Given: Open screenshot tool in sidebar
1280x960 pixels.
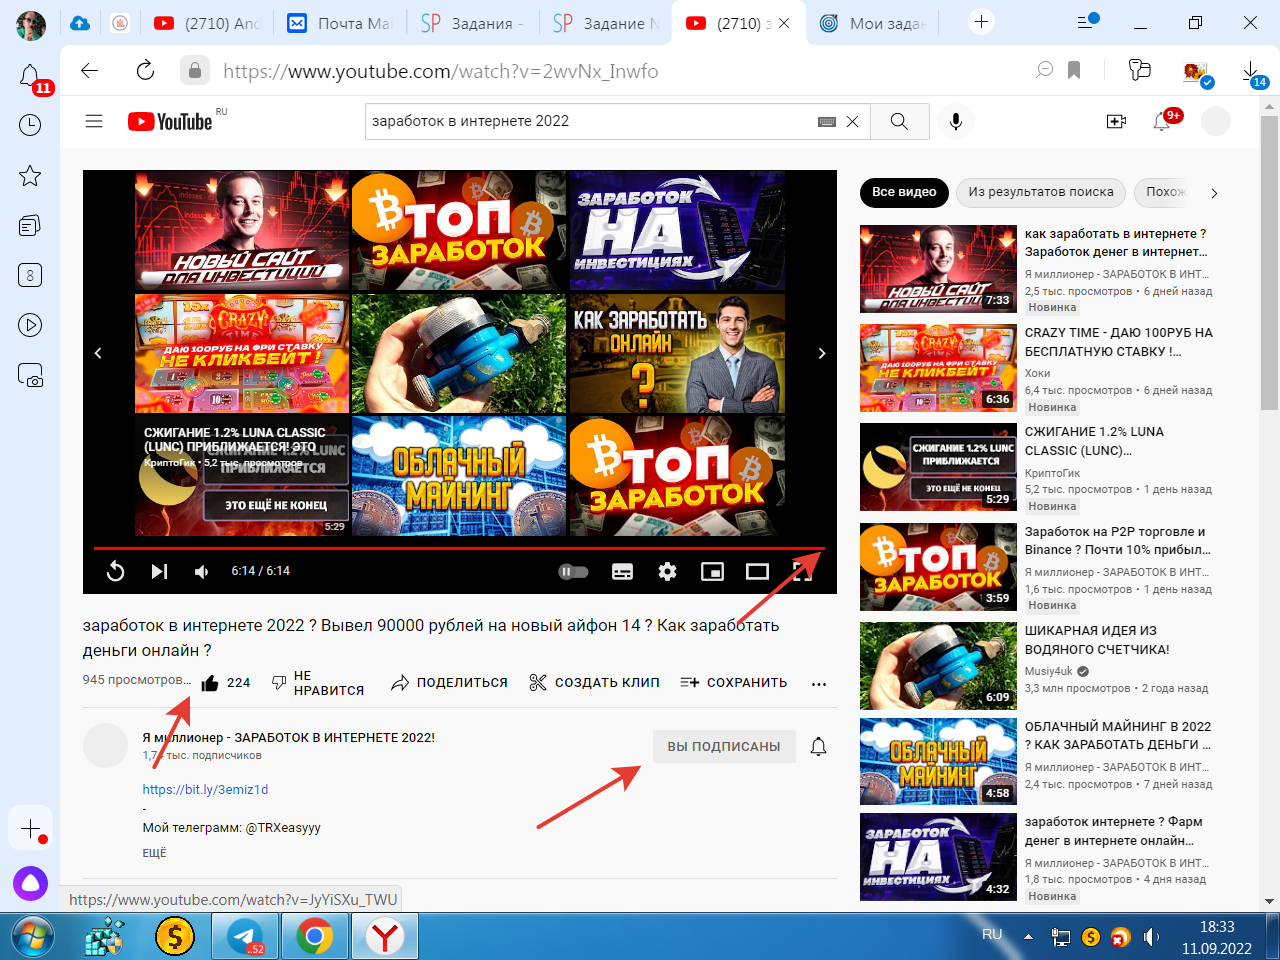Looking at the screenshot, I should click(30, 375).
